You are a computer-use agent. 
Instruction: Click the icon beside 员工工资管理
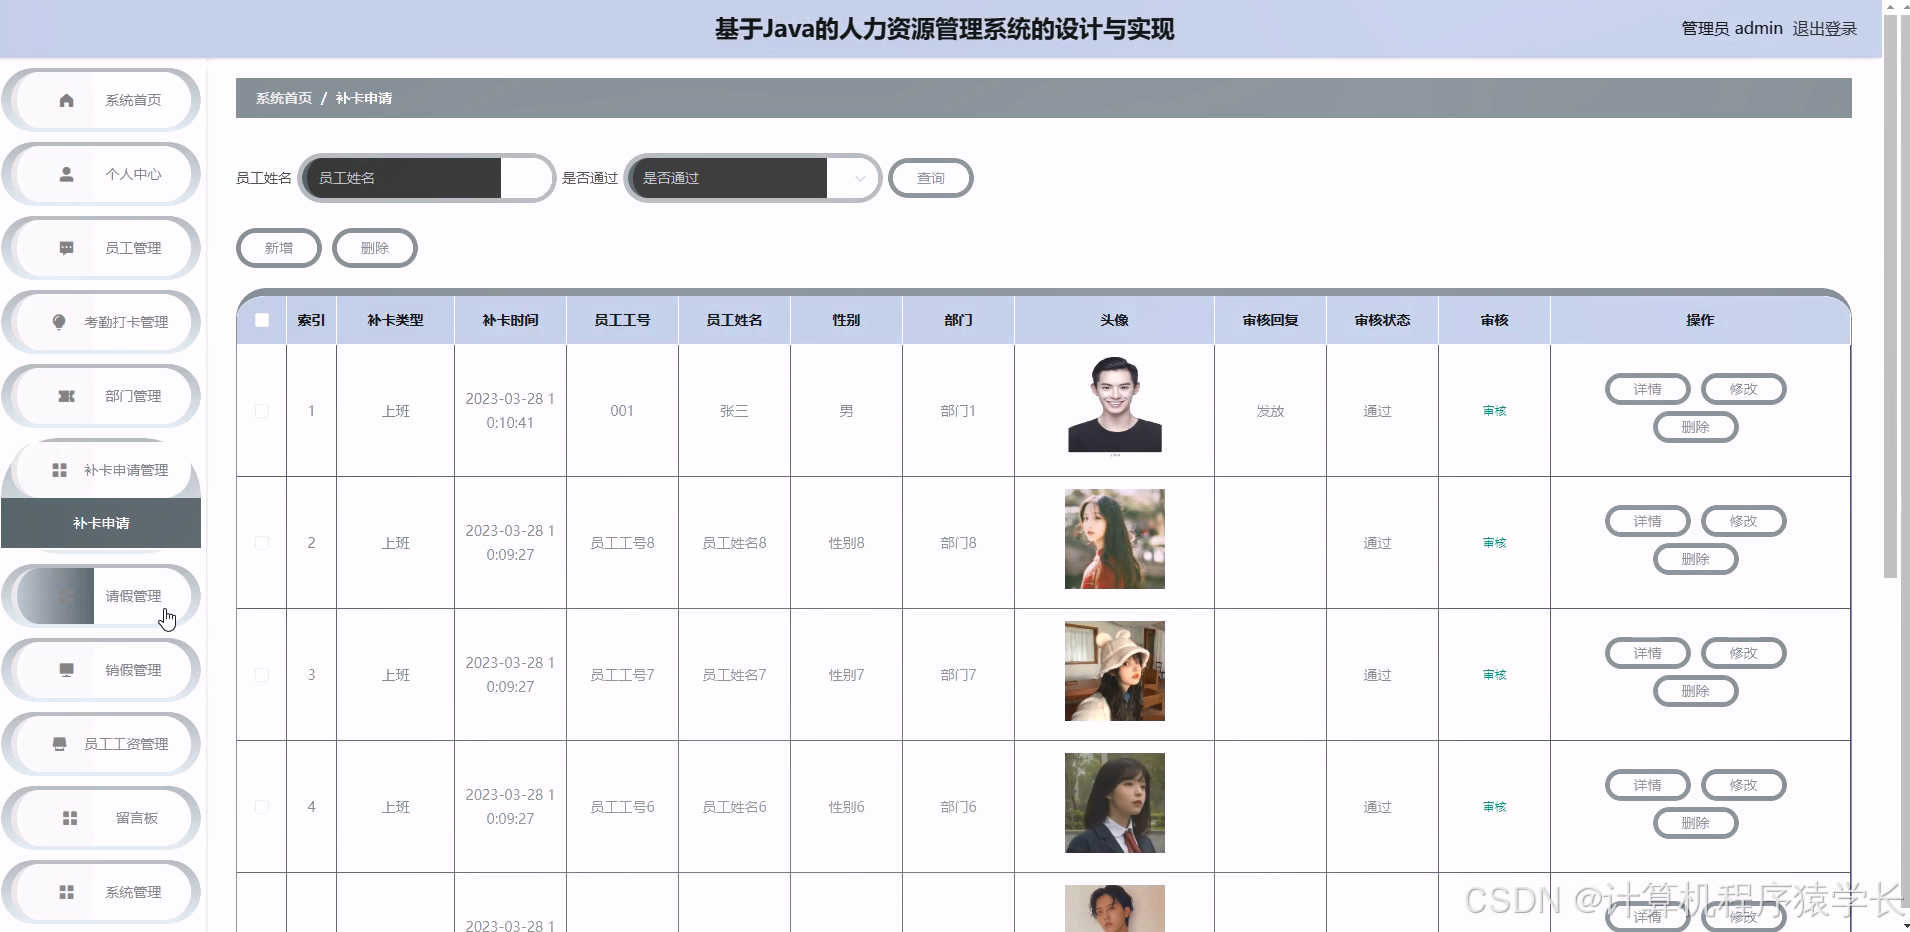(x=59, y=744)
